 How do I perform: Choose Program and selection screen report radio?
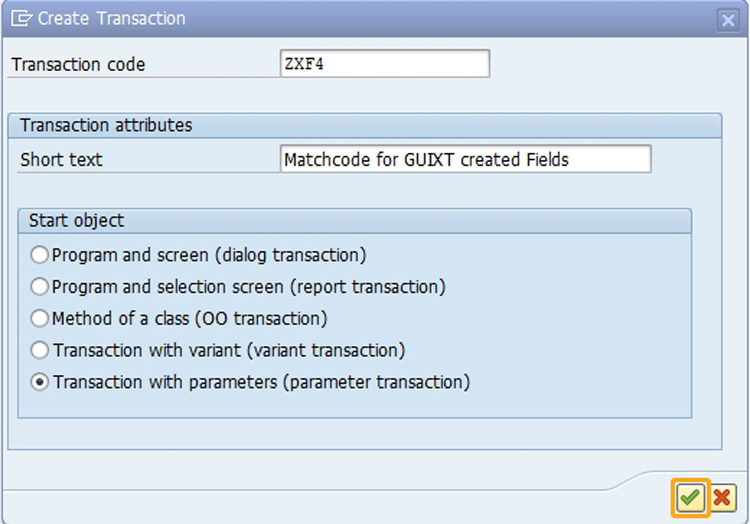[39, 287]
